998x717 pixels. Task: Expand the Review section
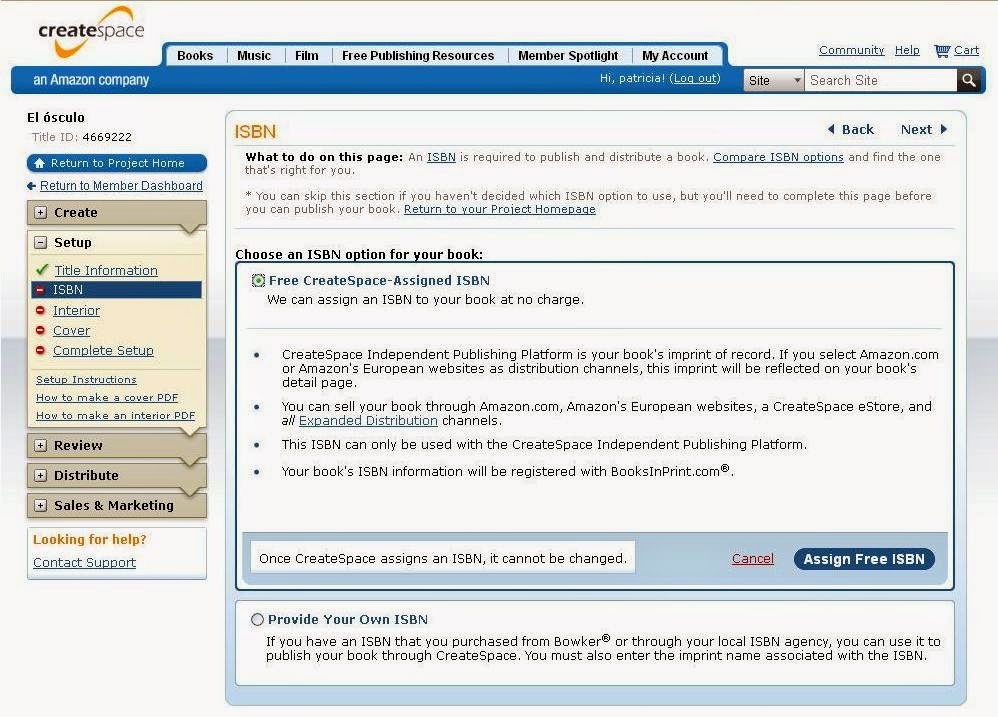(x=41, y=445)
